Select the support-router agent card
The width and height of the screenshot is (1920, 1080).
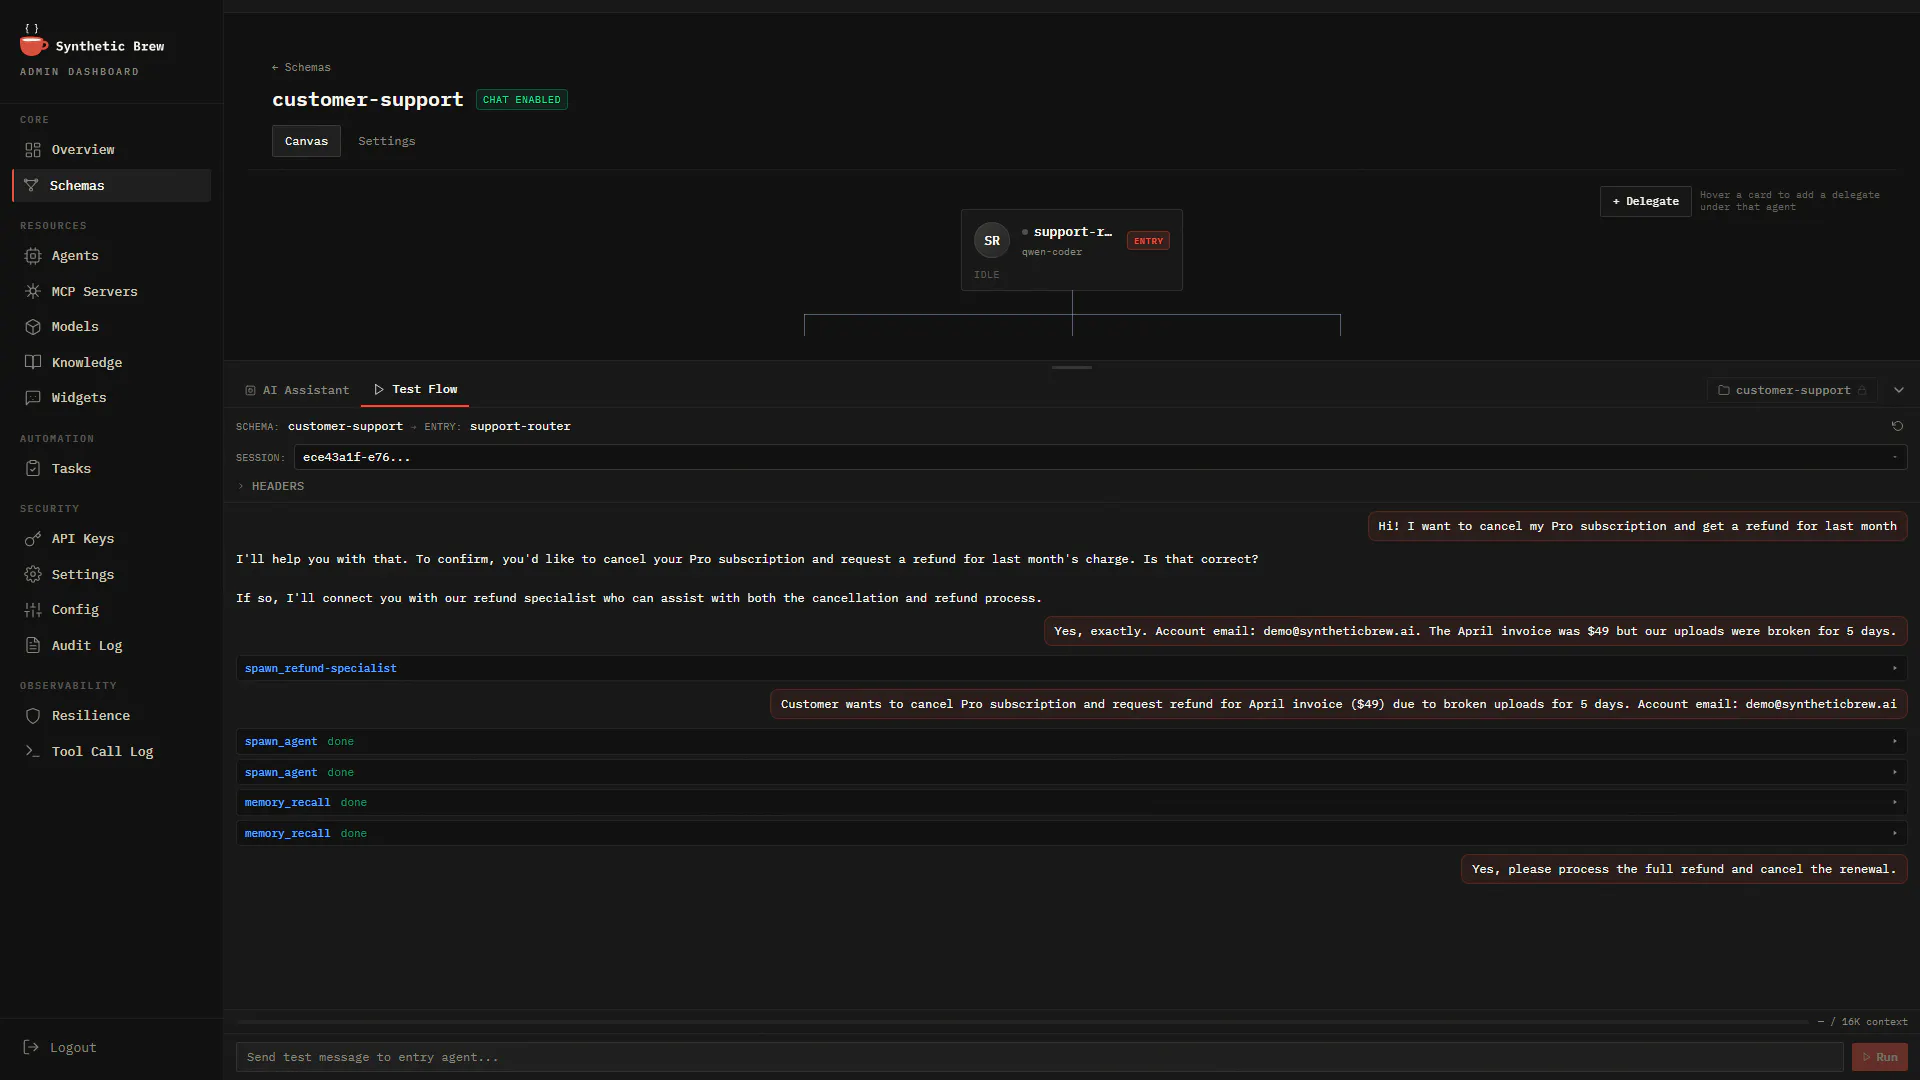coord(1071,250)
